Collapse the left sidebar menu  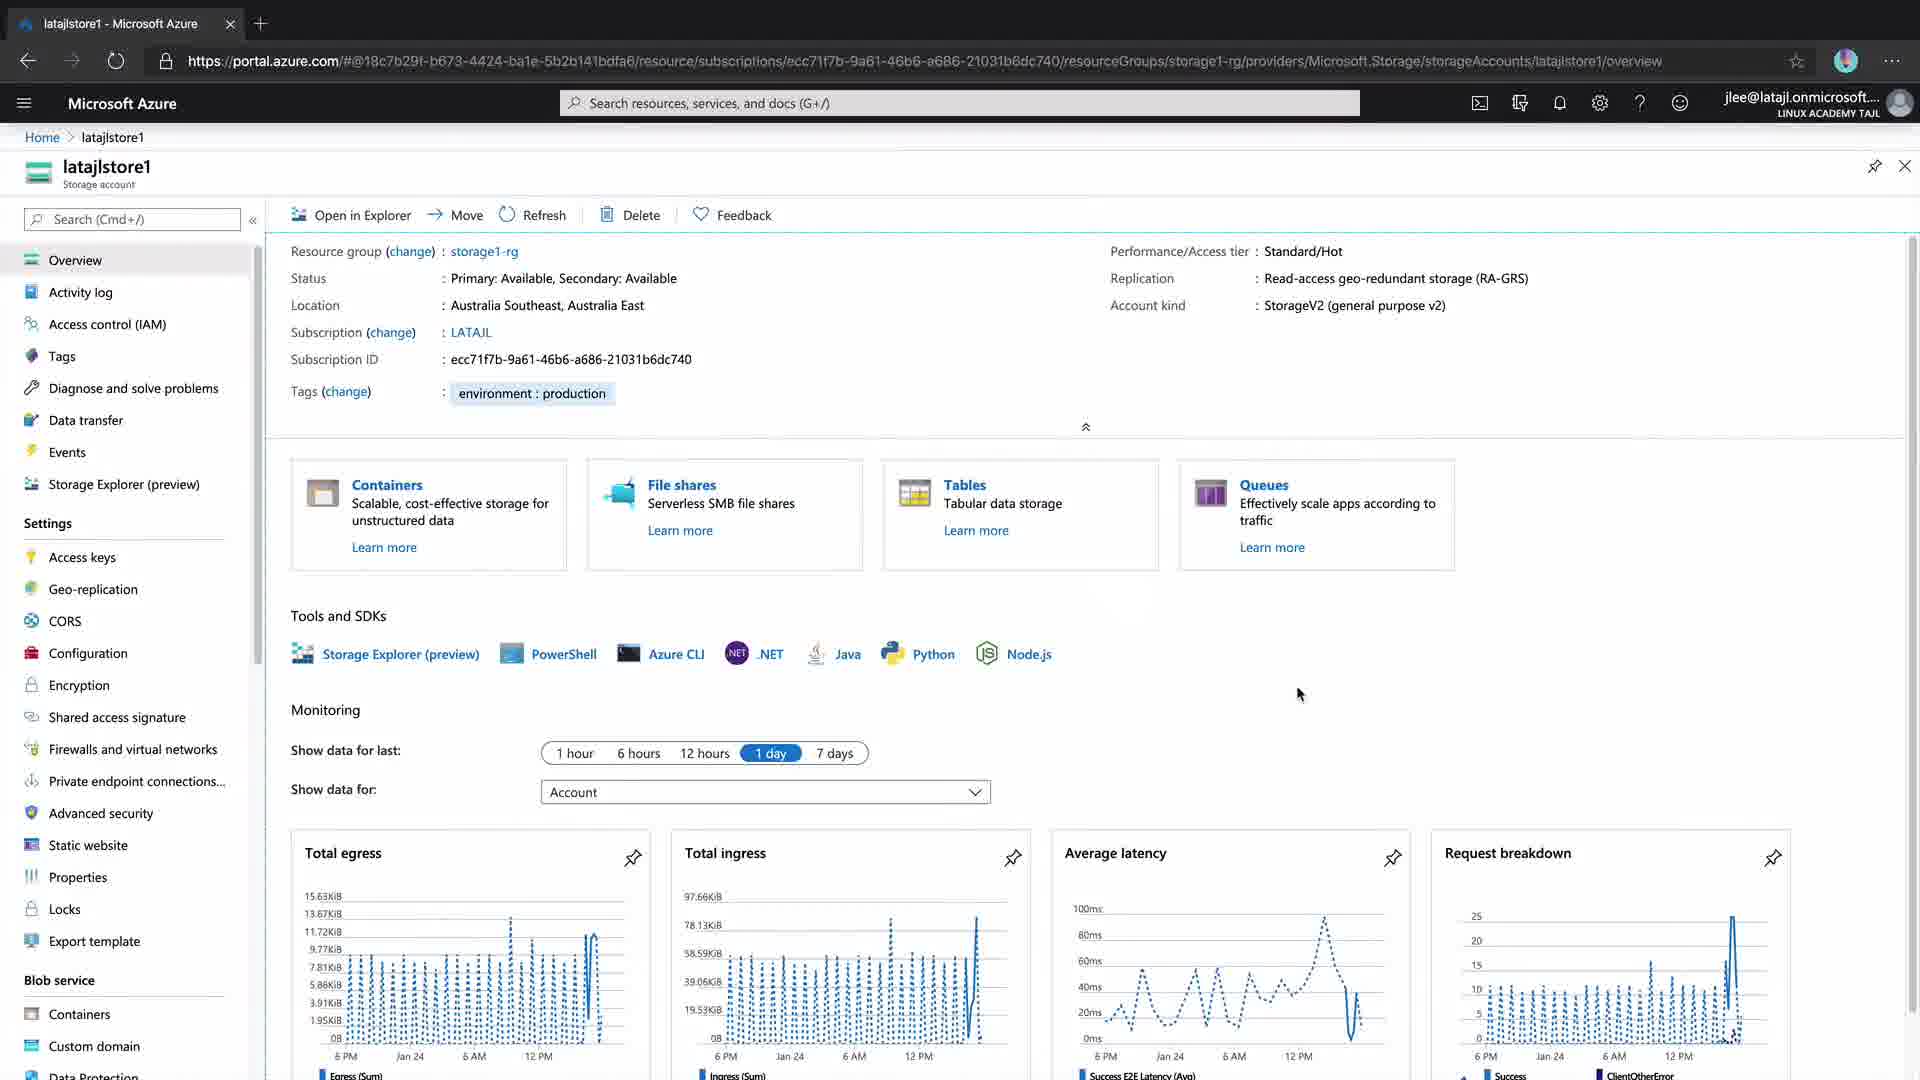pyautogui.click(x=253, y=220)
